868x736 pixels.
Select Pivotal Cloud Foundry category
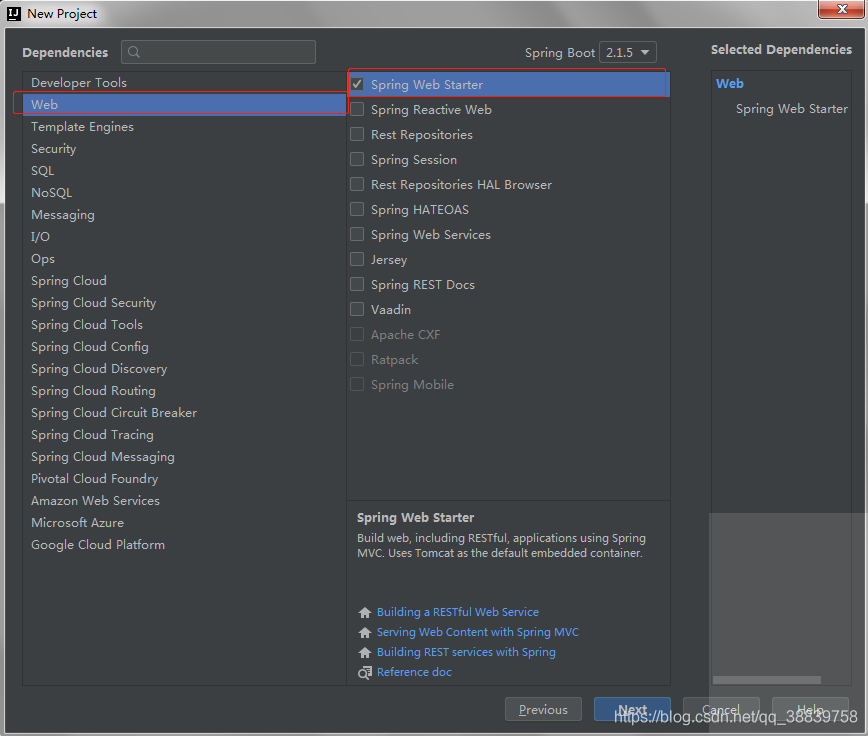(184, 479)
